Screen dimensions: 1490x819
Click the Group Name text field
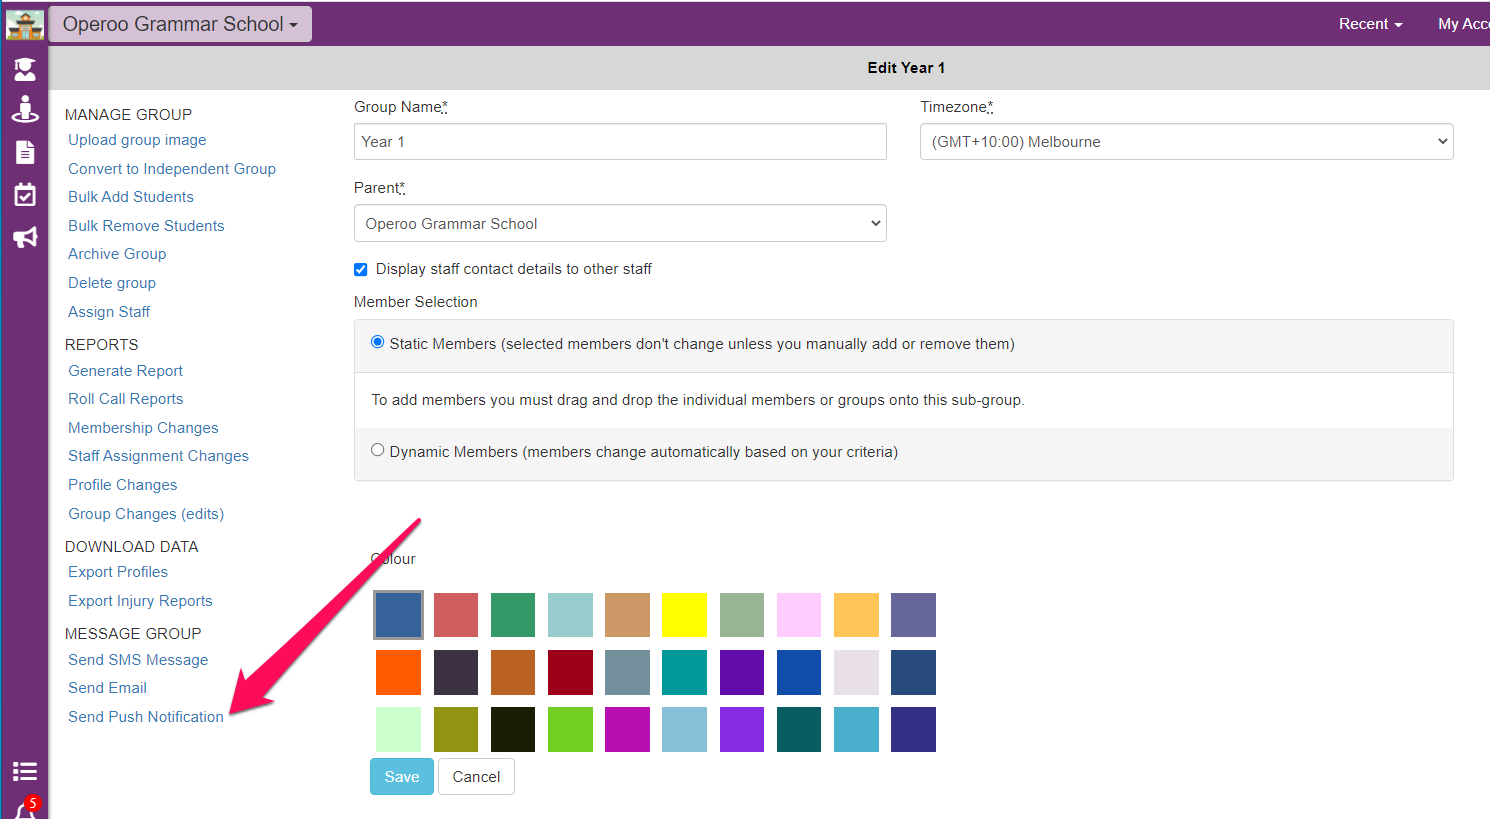pyautogui.click(x=620, y=142)
